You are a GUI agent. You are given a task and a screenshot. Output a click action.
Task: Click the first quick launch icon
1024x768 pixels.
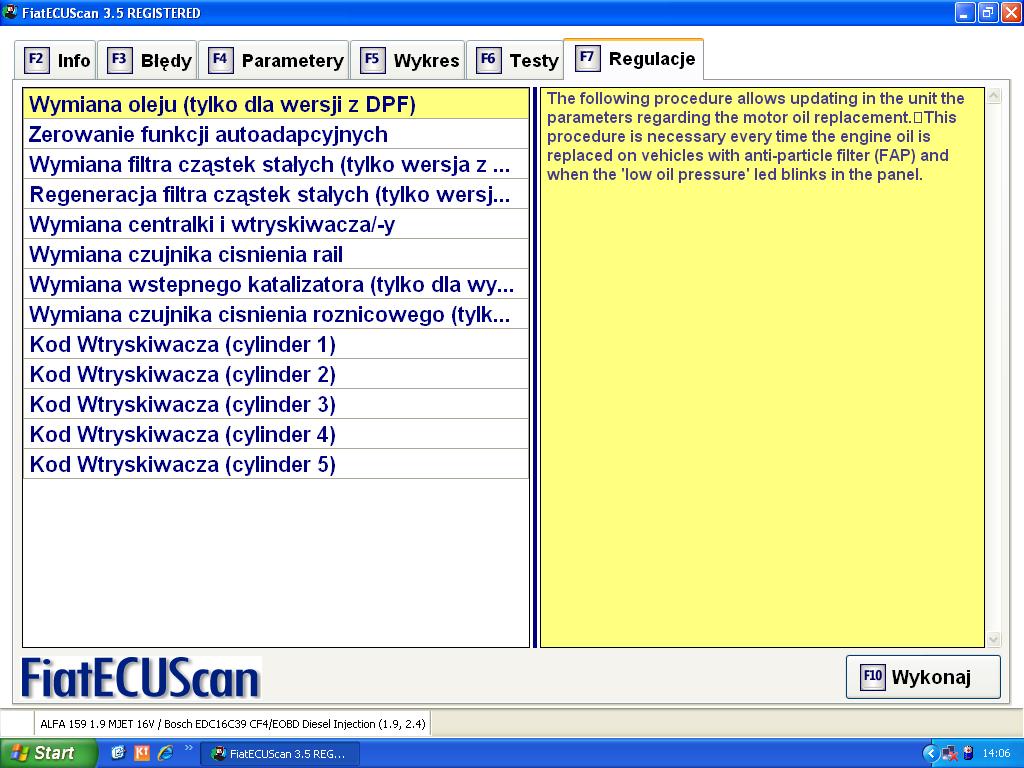point(118,753)
